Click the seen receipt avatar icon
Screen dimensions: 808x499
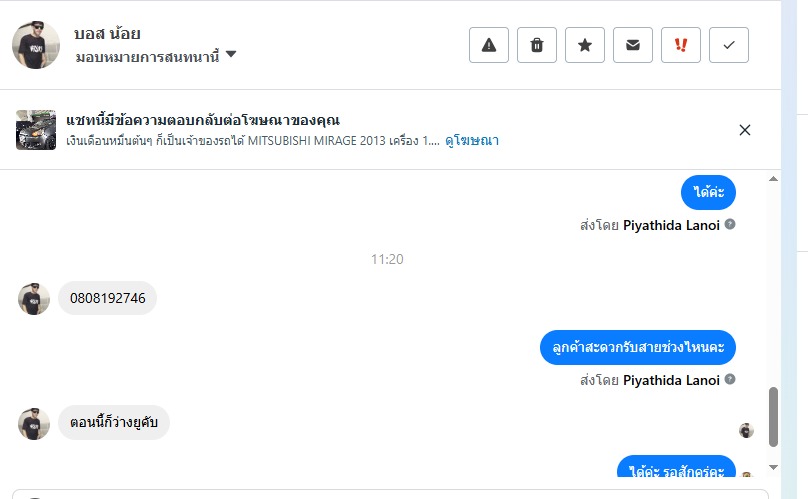746,430
